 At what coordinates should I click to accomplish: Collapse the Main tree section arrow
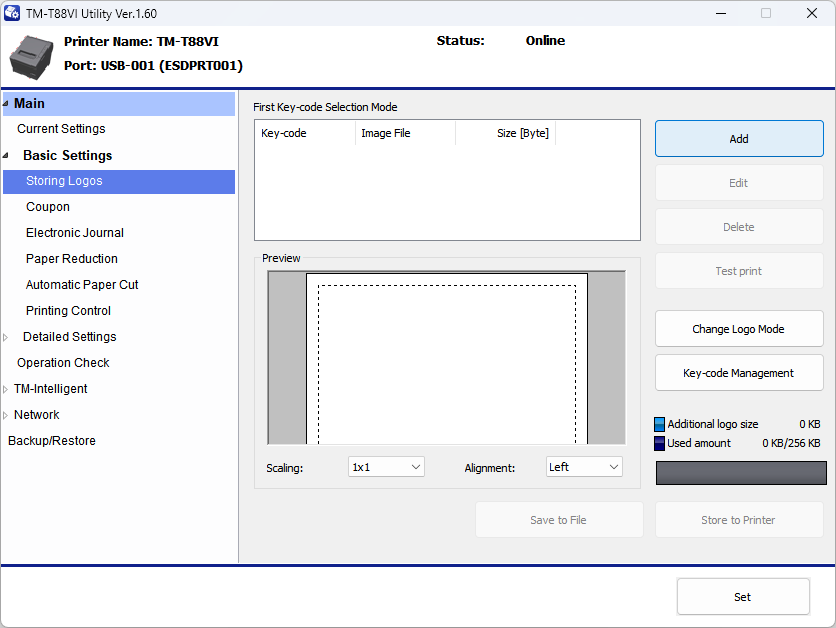point(6,103)
